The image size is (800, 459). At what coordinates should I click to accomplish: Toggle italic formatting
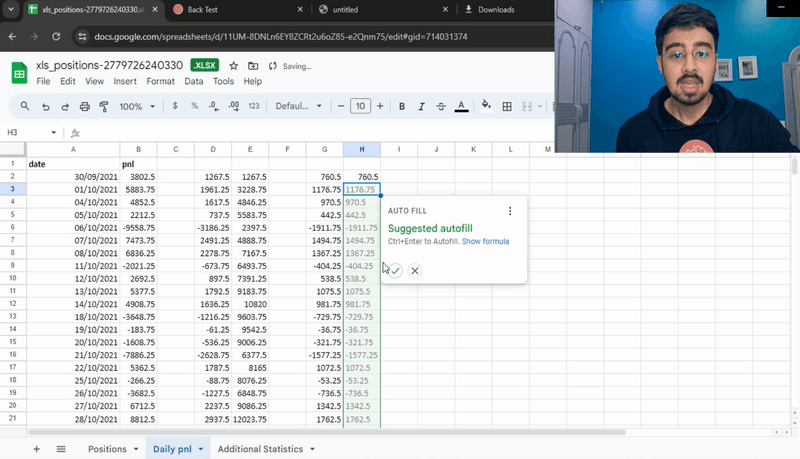421,106
